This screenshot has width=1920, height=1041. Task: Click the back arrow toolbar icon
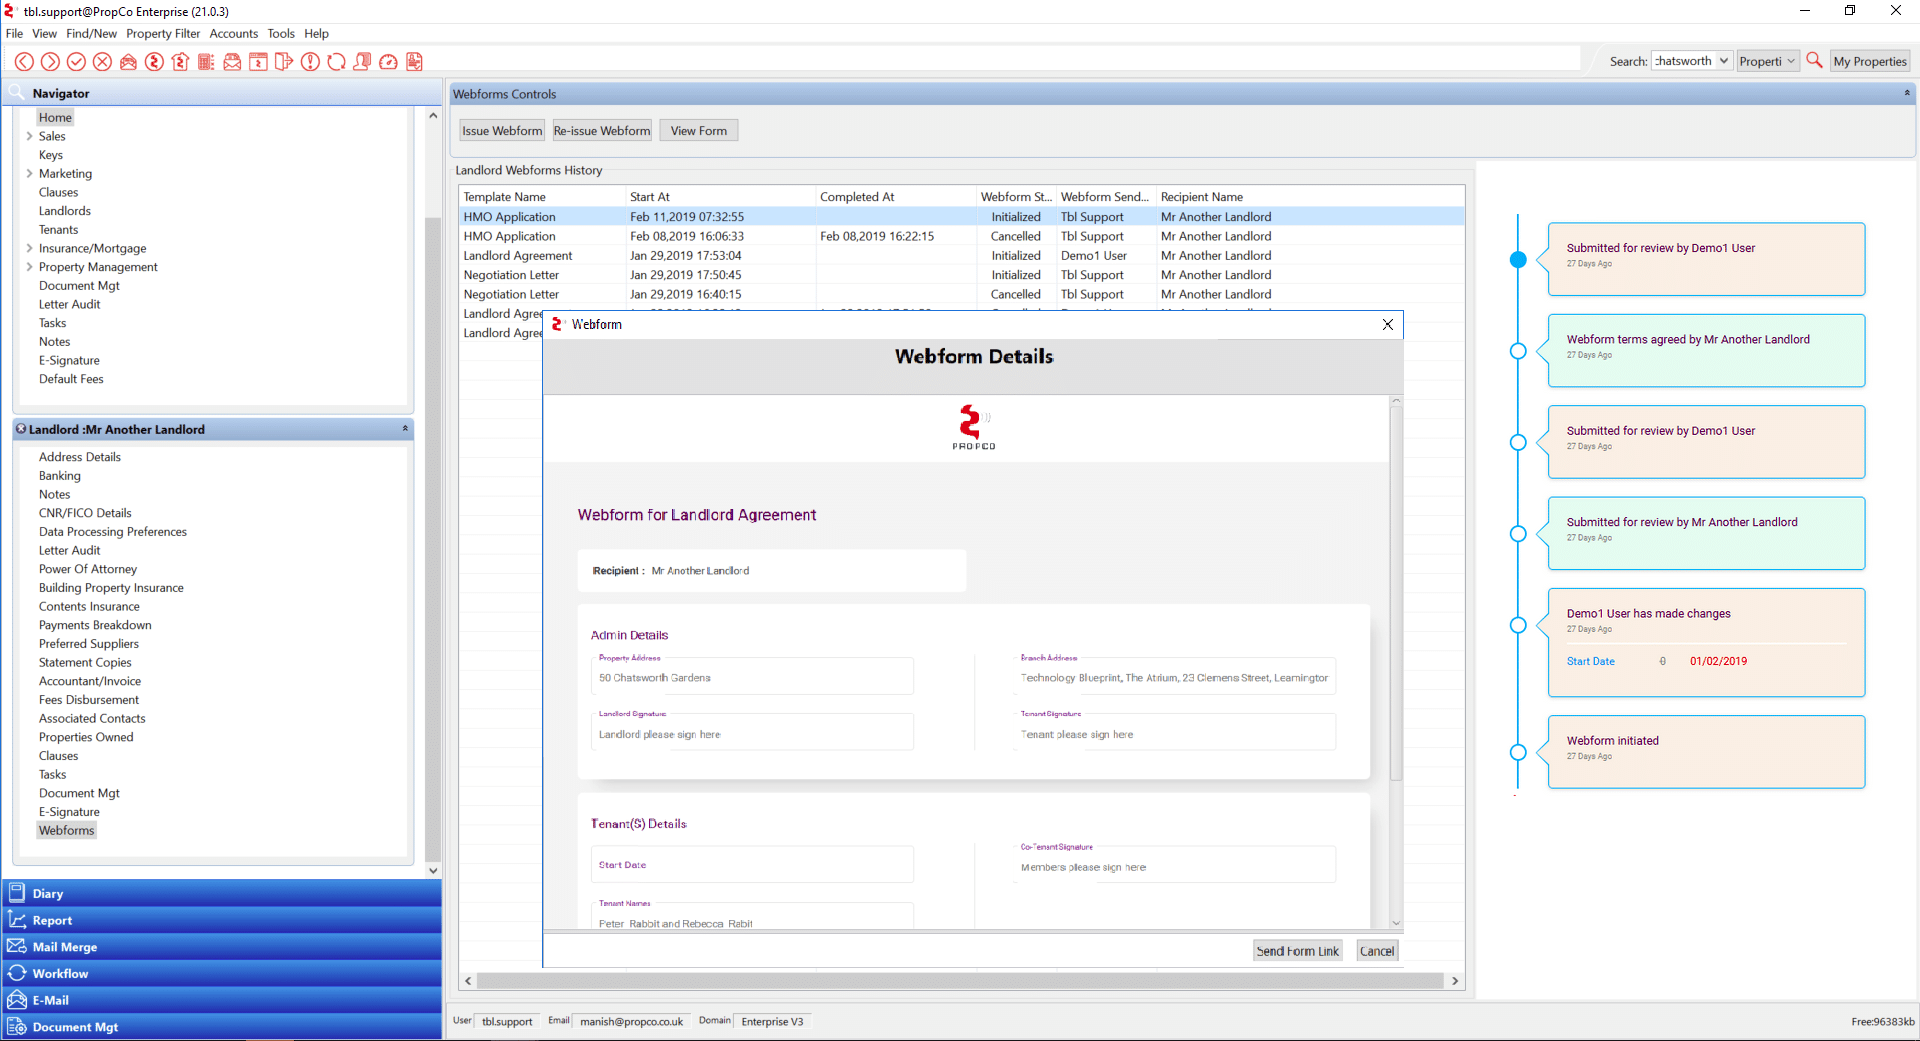[24, 62]
